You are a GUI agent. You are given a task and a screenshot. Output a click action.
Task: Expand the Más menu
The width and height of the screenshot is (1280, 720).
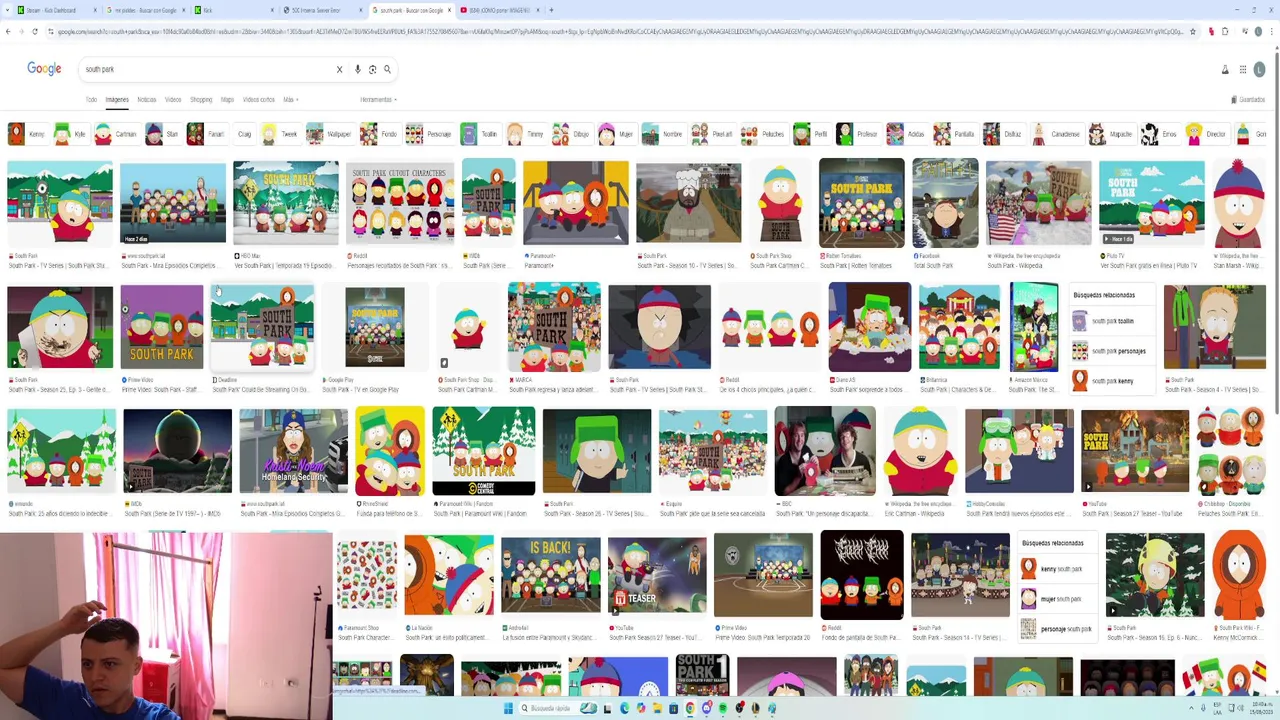290,99
